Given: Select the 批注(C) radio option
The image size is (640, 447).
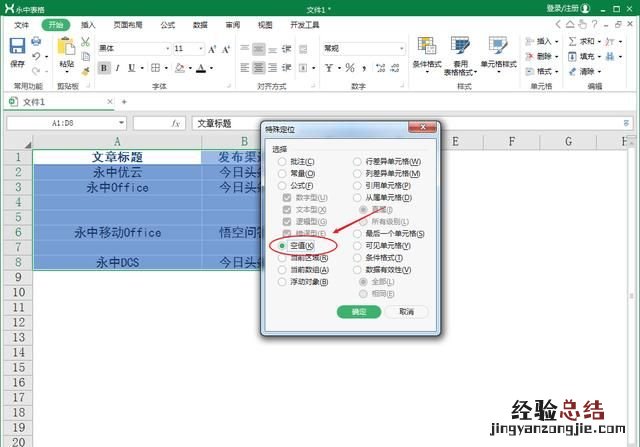Looking at the screenshot, I should click(x=283, y=161).
